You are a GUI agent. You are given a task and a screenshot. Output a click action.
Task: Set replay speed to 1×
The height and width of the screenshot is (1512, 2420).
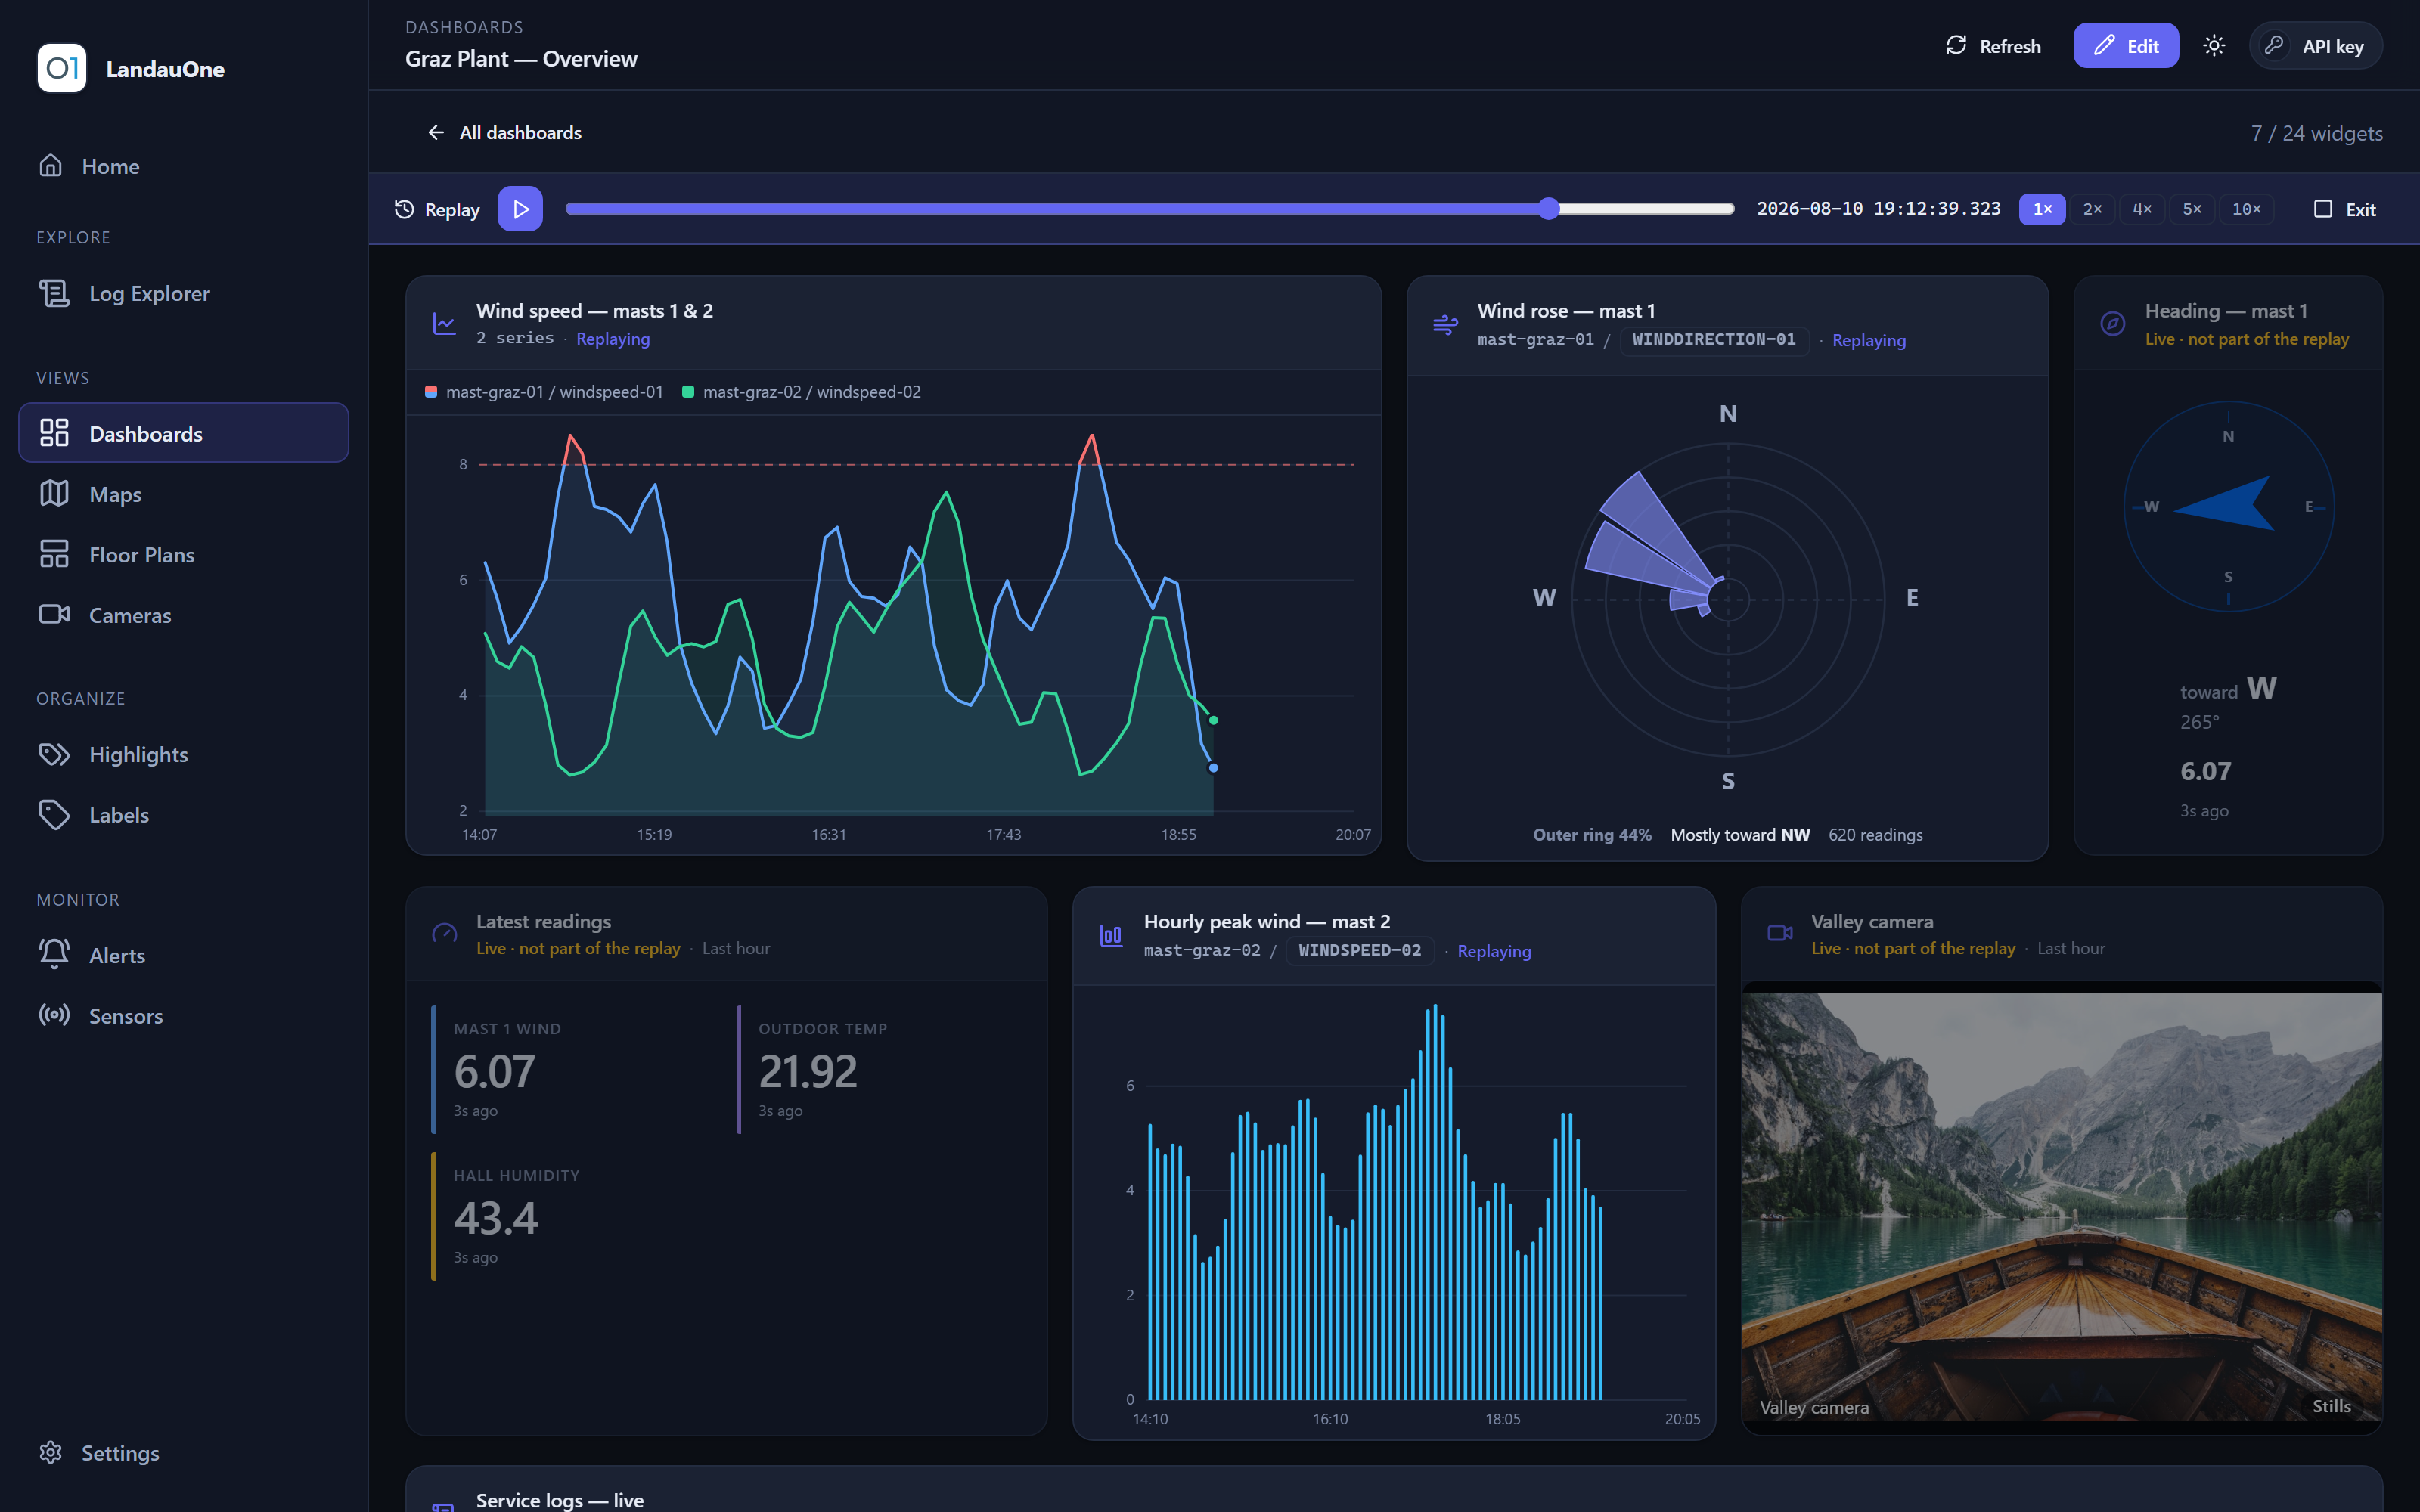(2042, 209)
